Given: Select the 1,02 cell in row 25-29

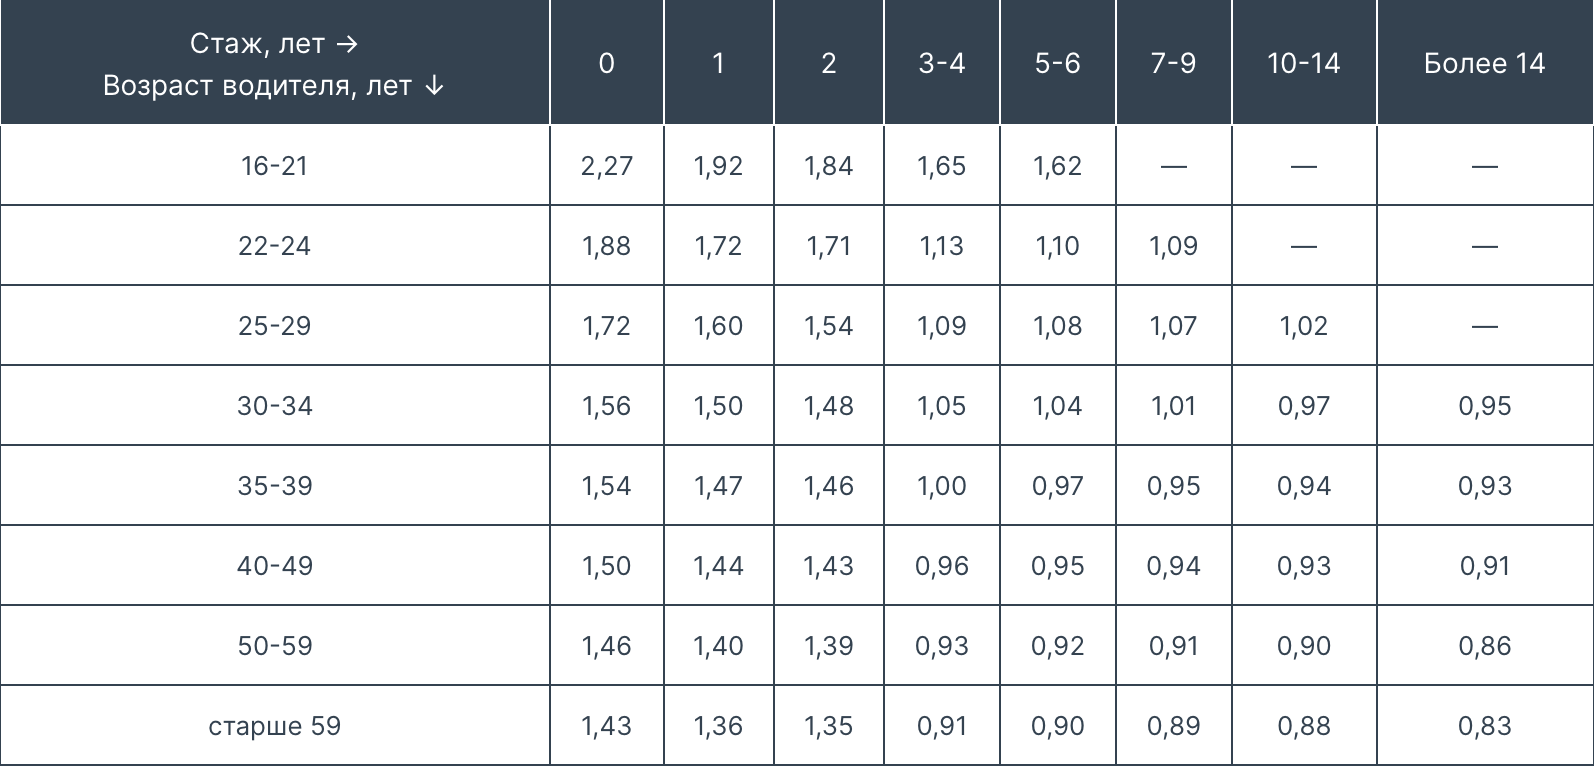Looking at the screenshot, I should [1304, 326].
